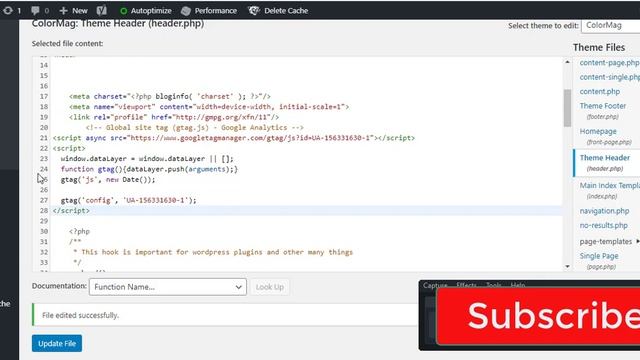Screen dimensions: 640x360
Task: Click the code editor vertical scrollbar thumb
Action: [x=567, y=108]
